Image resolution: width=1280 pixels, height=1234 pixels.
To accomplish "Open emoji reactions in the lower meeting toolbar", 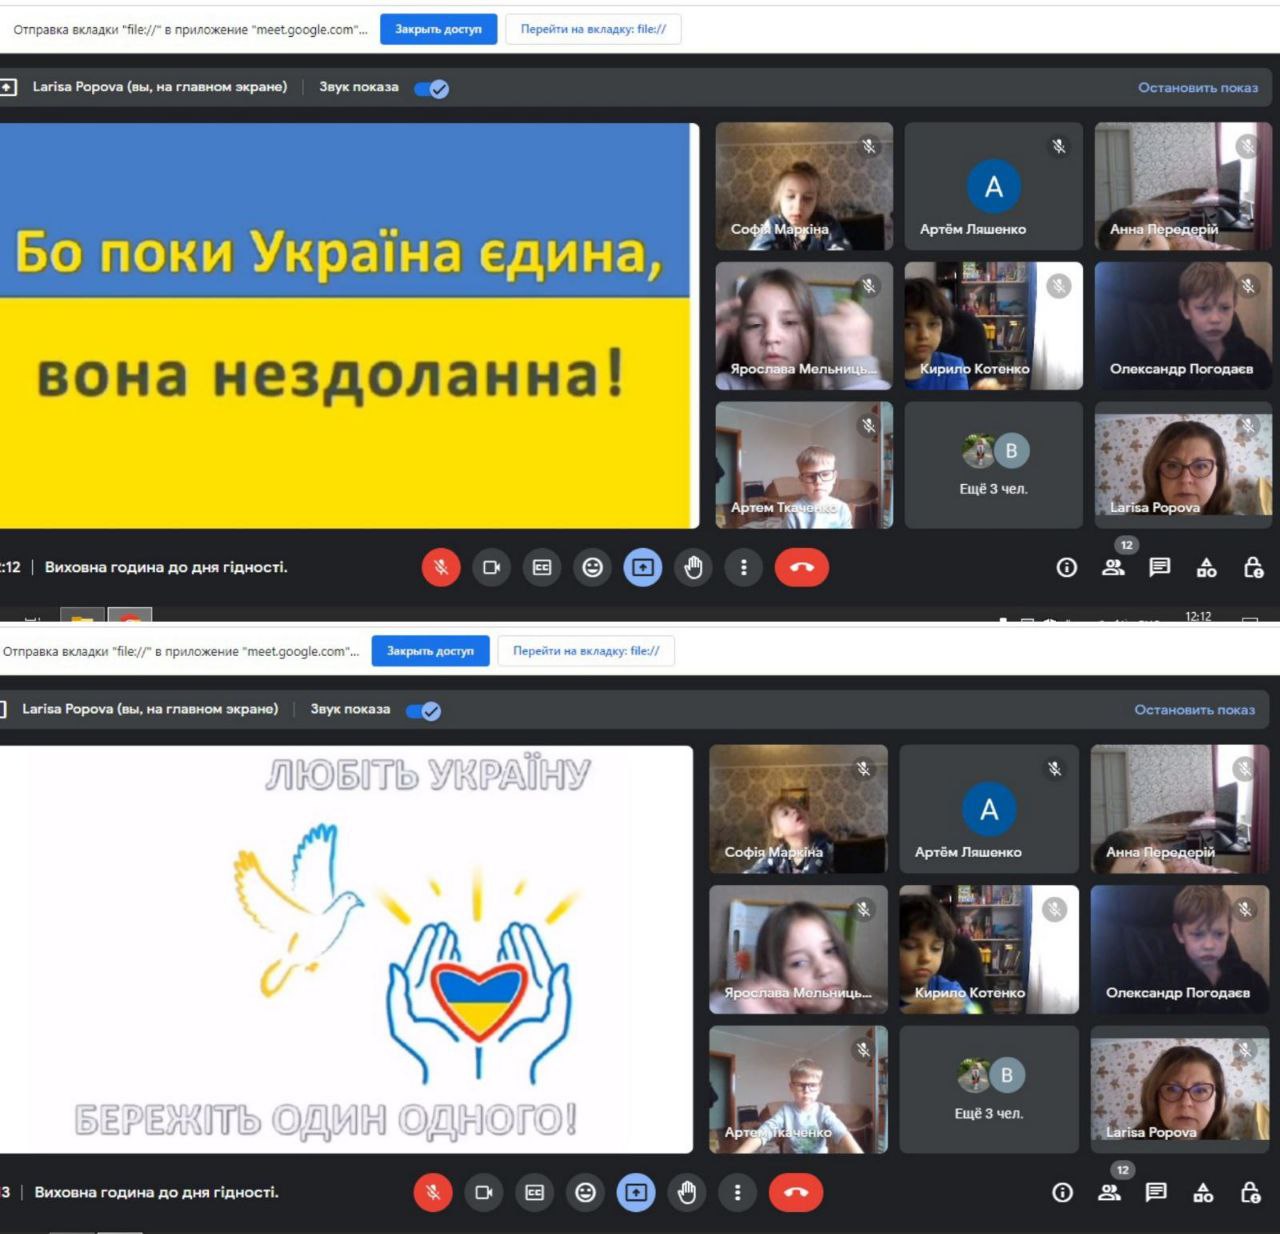I will (x=585, y=1192).
